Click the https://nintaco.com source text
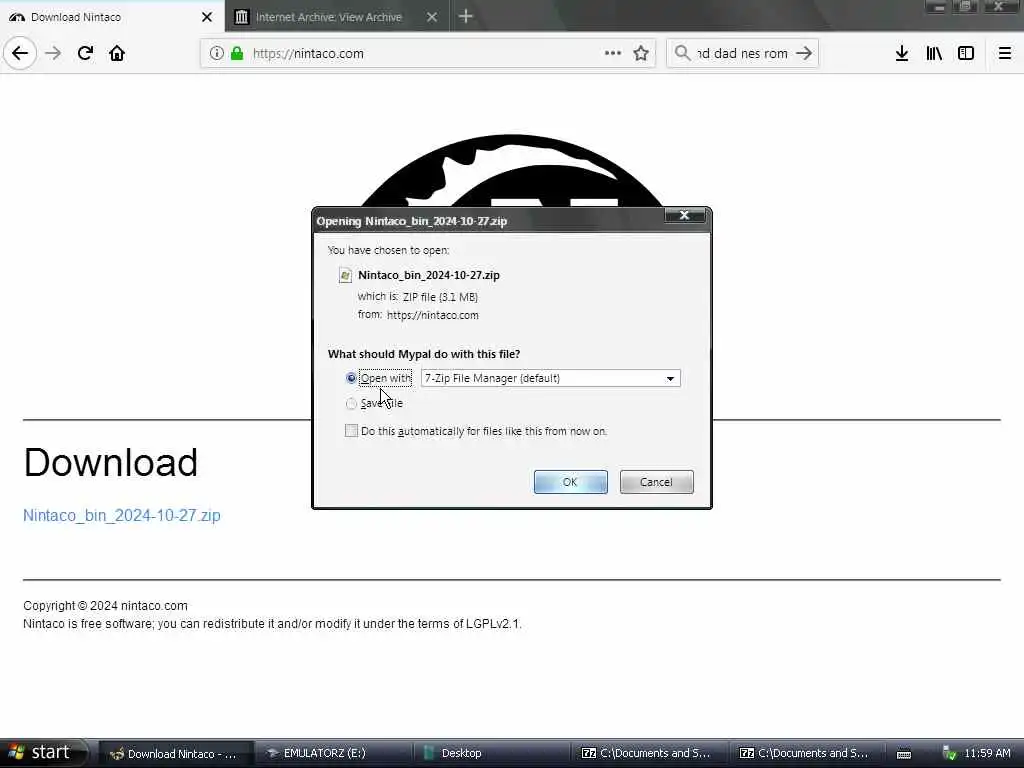The width and height of the screenshot is (1024, 768). pos(432,315)
